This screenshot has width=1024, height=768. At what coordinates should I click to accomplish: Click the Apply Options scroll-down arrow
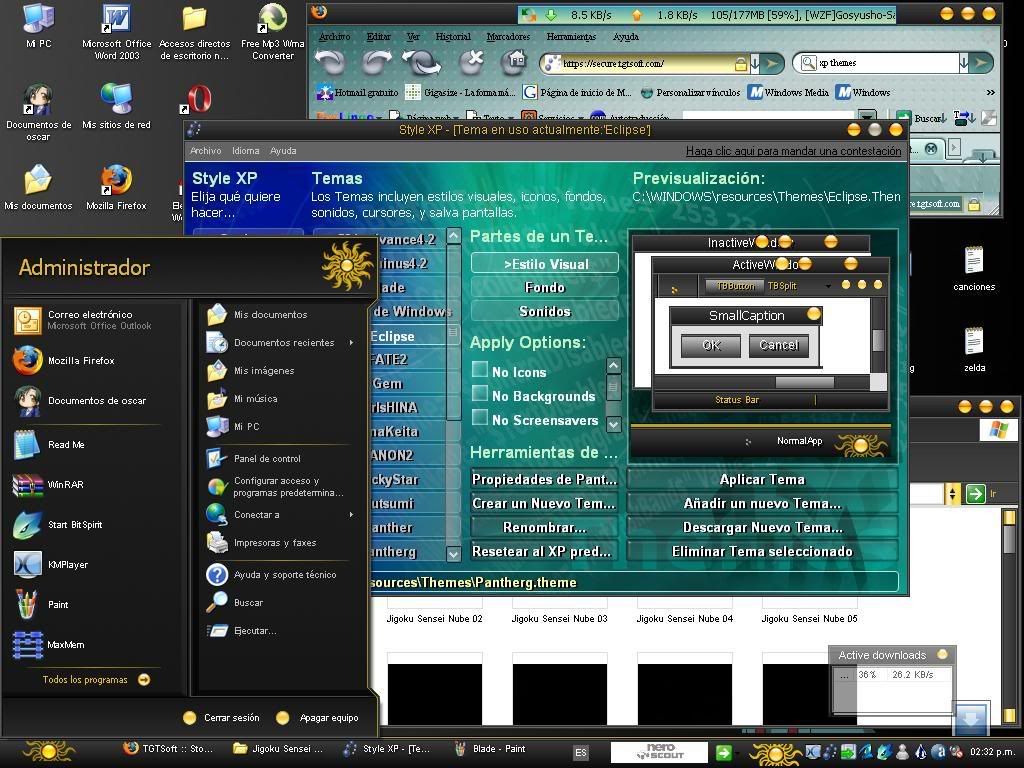(614, 424)
